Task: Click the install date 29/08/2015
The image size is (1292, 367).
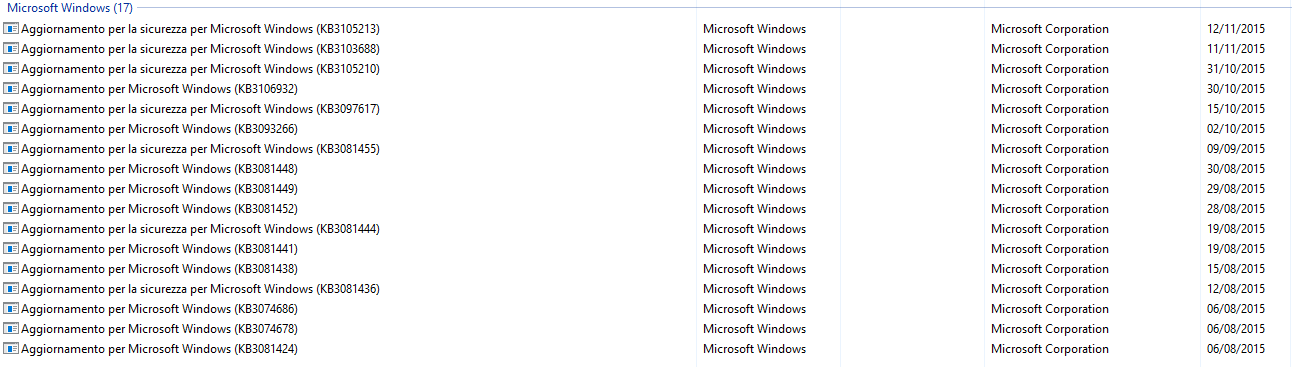Action: (x=1236, y=189)
